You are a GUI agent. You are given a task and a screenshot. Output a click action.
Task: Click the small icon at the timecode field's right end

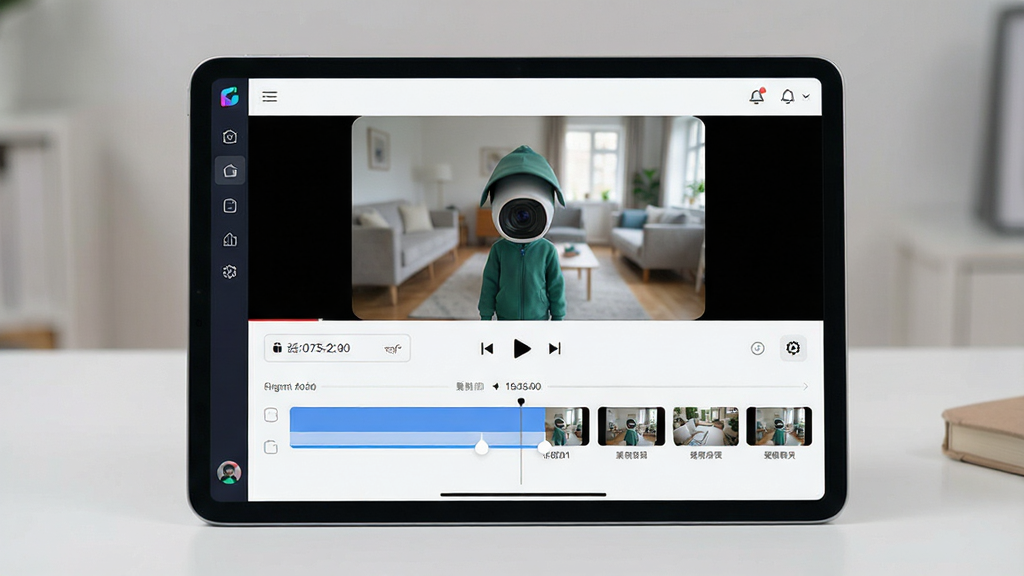392,349
